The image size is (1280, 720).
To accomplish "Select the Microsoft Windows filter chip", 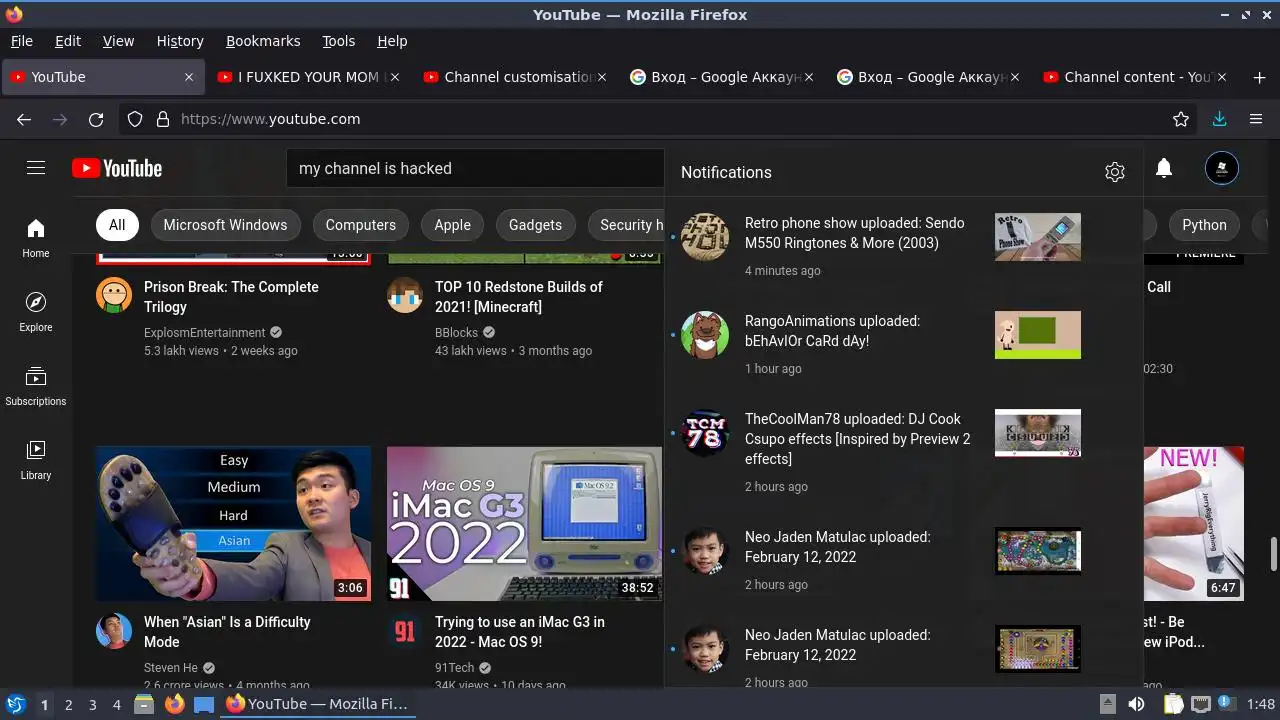I will [x=225, y=225].
